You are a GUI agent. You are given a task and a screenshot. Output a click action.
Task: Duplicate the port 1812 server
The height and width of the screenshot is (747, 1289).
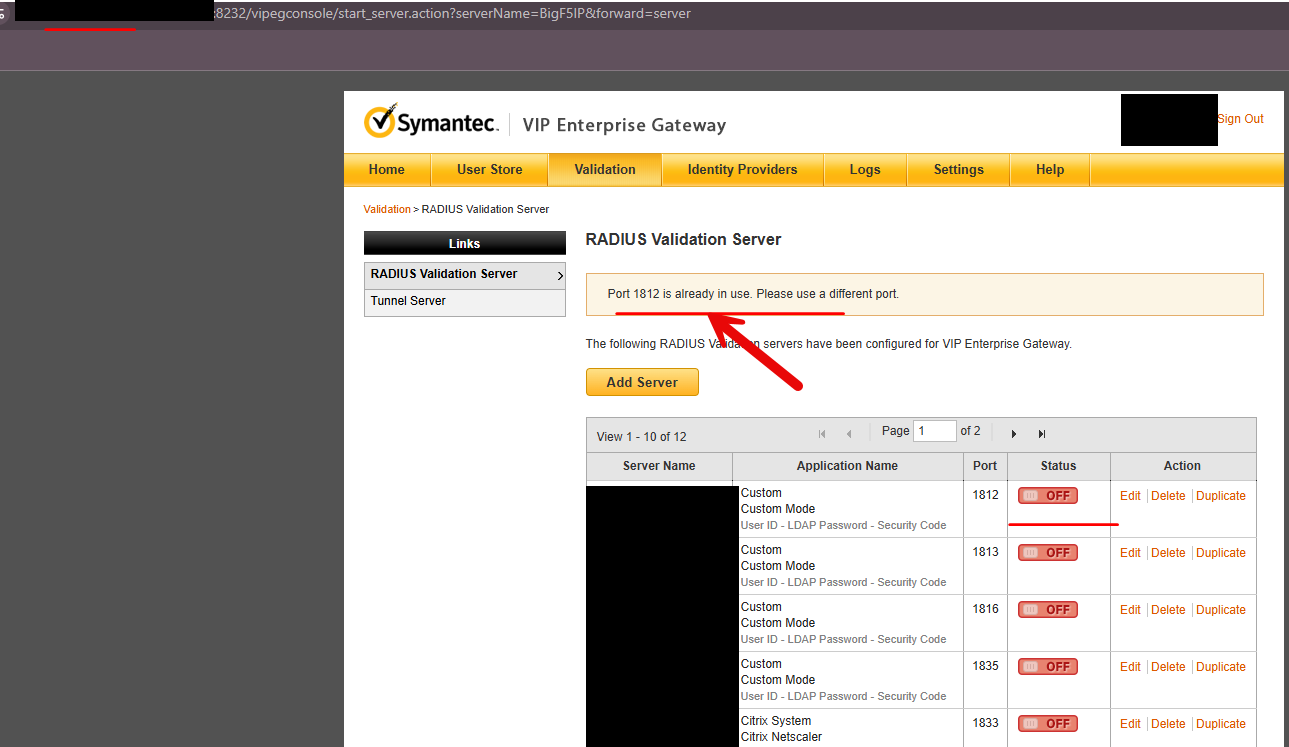click(x=1221, y=496)
